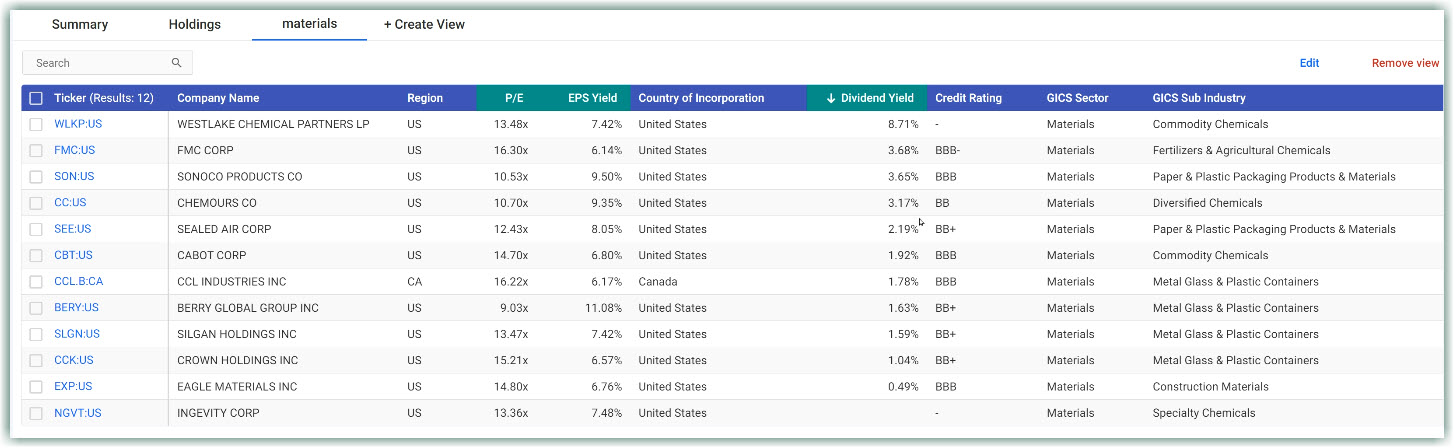Viewport: 1454px width, 448px height.
Task: Focus the Search input field
Action: pyautogui.click(x=107, y=63)
